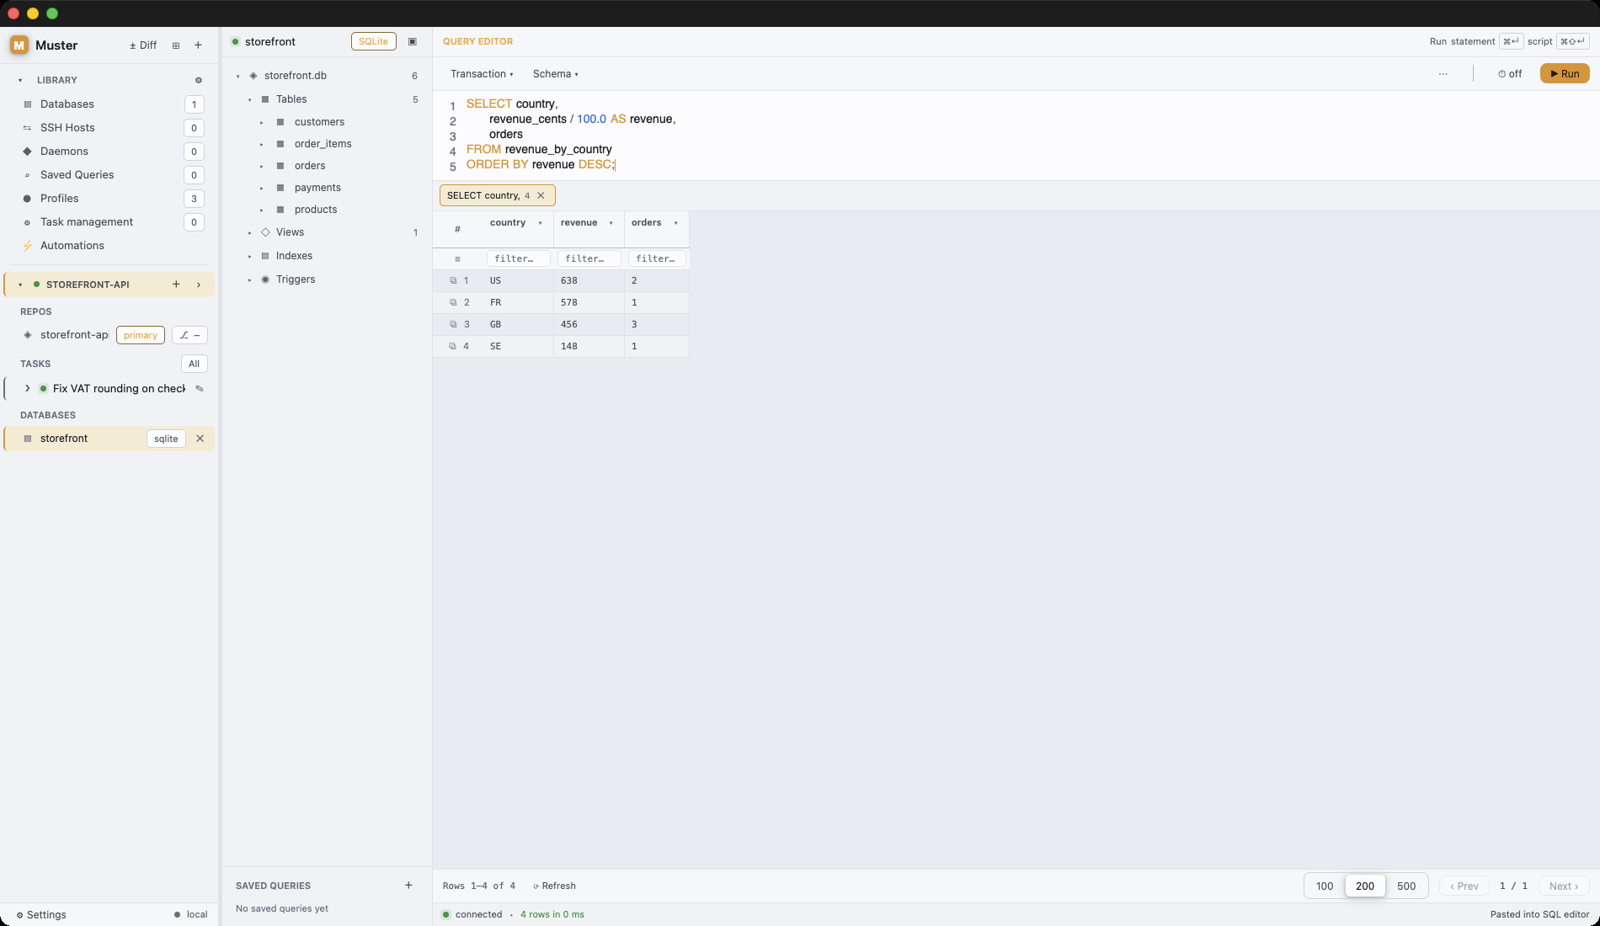Copy row 3 using its row icon
Screen dimensions: 1600x926
[x=453, y=325]
